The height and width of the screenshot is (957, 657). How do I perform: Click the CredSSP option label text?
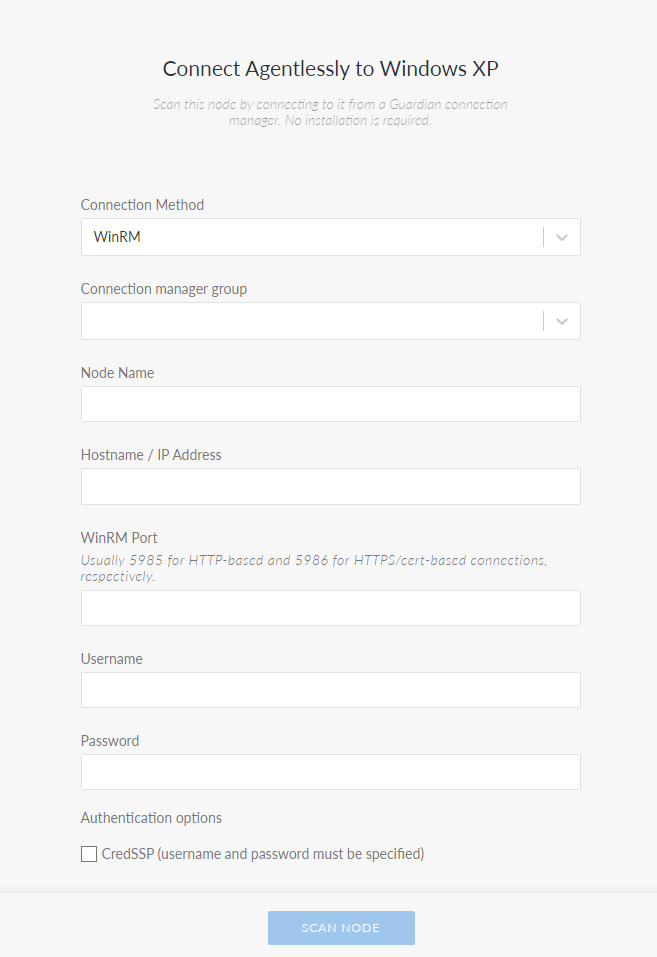click(263, 854)
